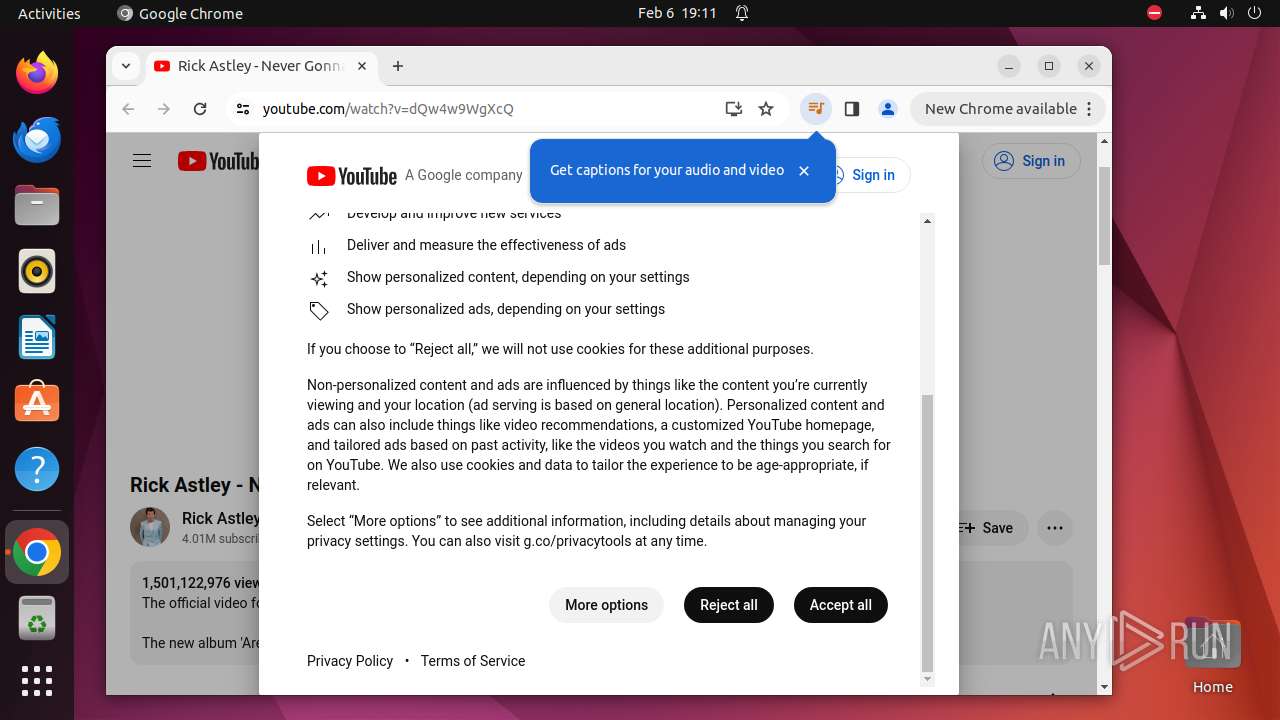Open Rhythmbox music player in dock
This screenshot has height=720, width=1280.
(x=37, y=271)
